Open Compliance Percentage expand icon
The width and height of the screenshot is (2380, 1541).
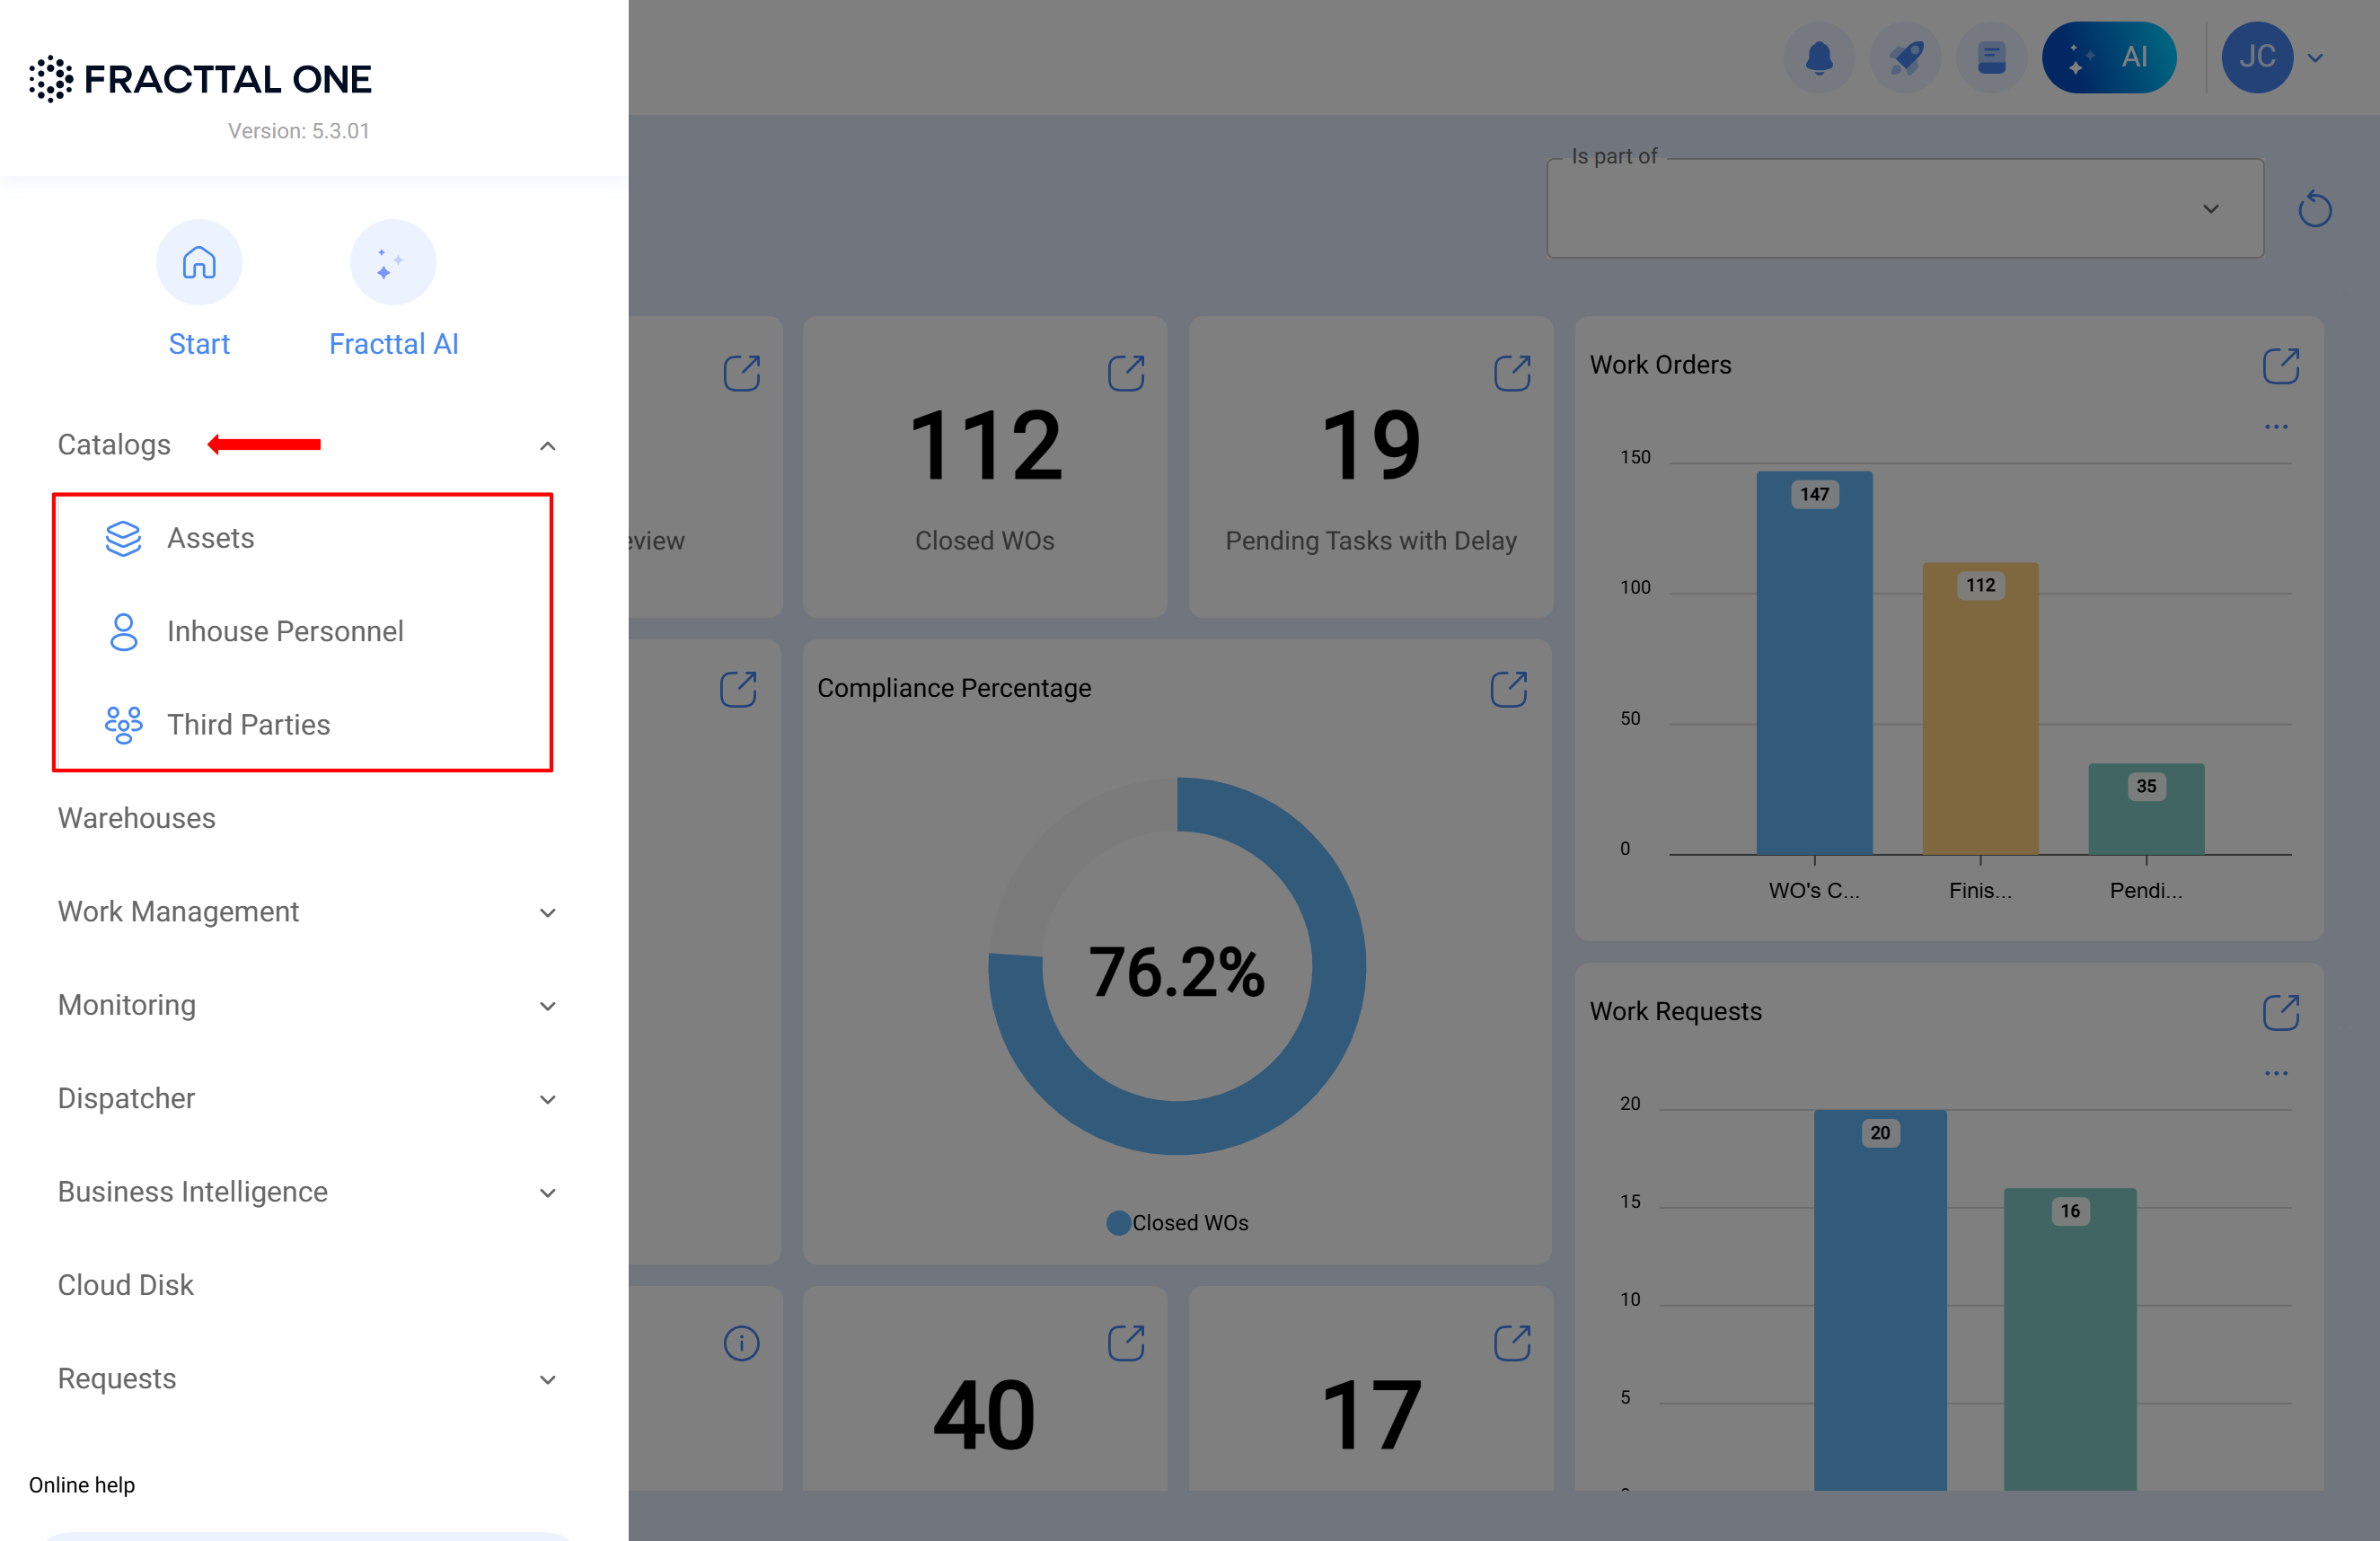(1508, 689)
